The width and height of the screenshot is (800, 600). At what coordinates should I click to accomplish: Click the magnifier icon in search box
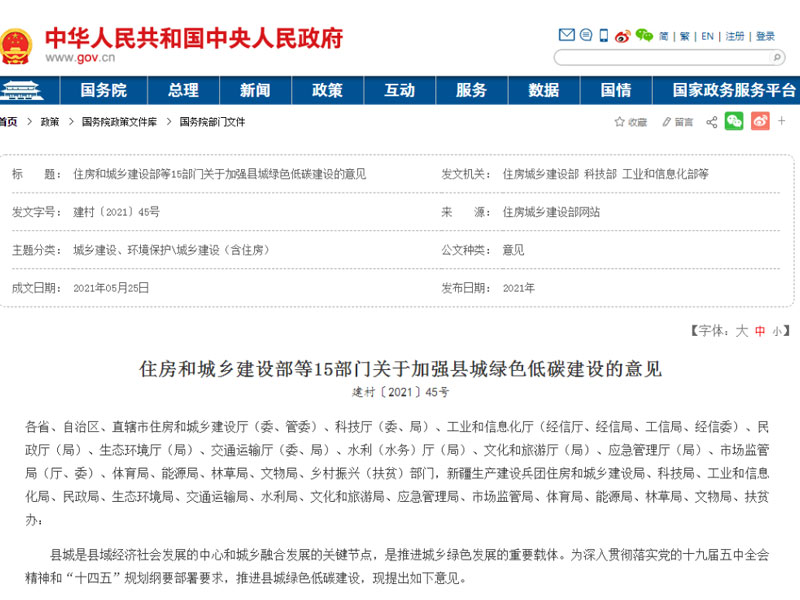(777, 58)
